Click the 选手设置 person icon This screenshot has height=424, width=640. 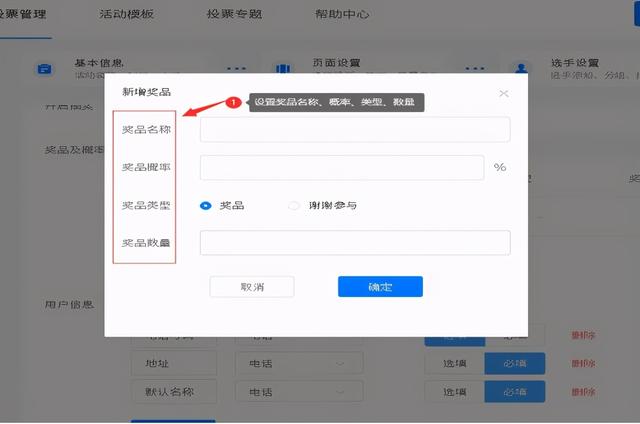click(521, 68)
